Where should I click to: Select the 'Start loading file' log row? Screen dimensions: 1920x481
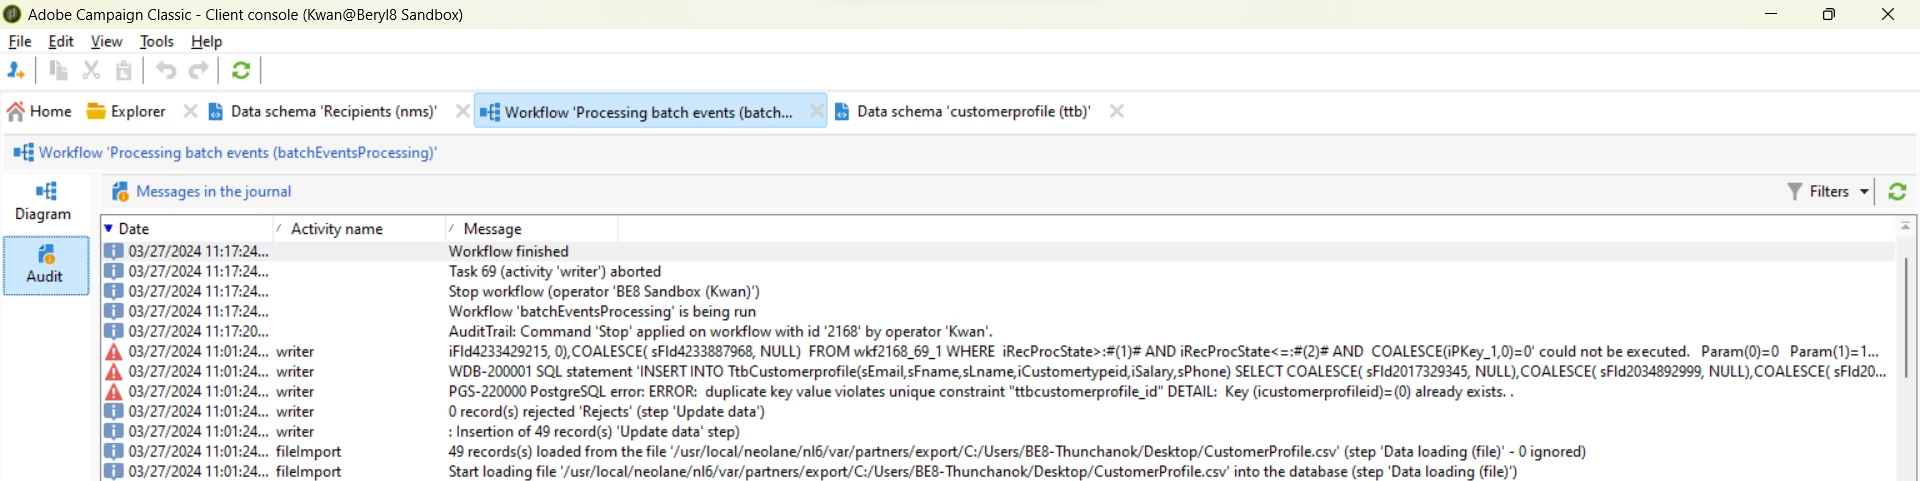pos(998,471)
